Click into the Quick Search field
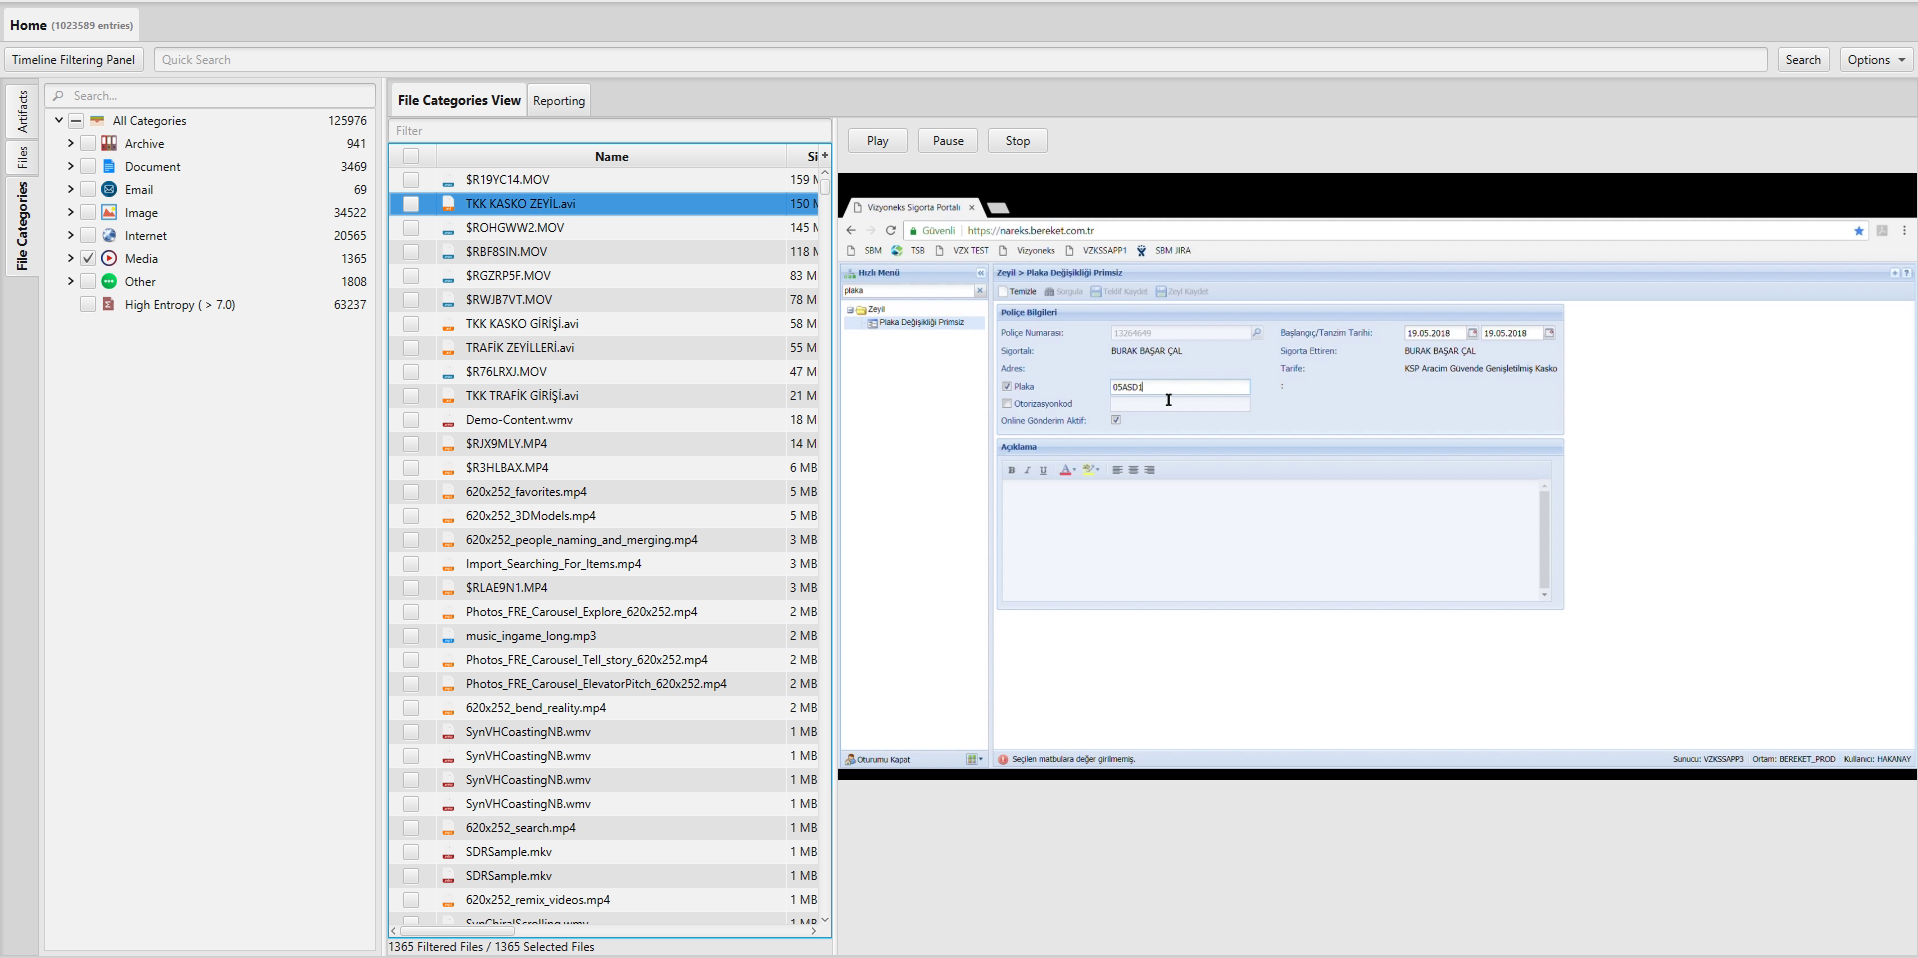The height and width of the screenshot is (958, 1918). [960, 60]
